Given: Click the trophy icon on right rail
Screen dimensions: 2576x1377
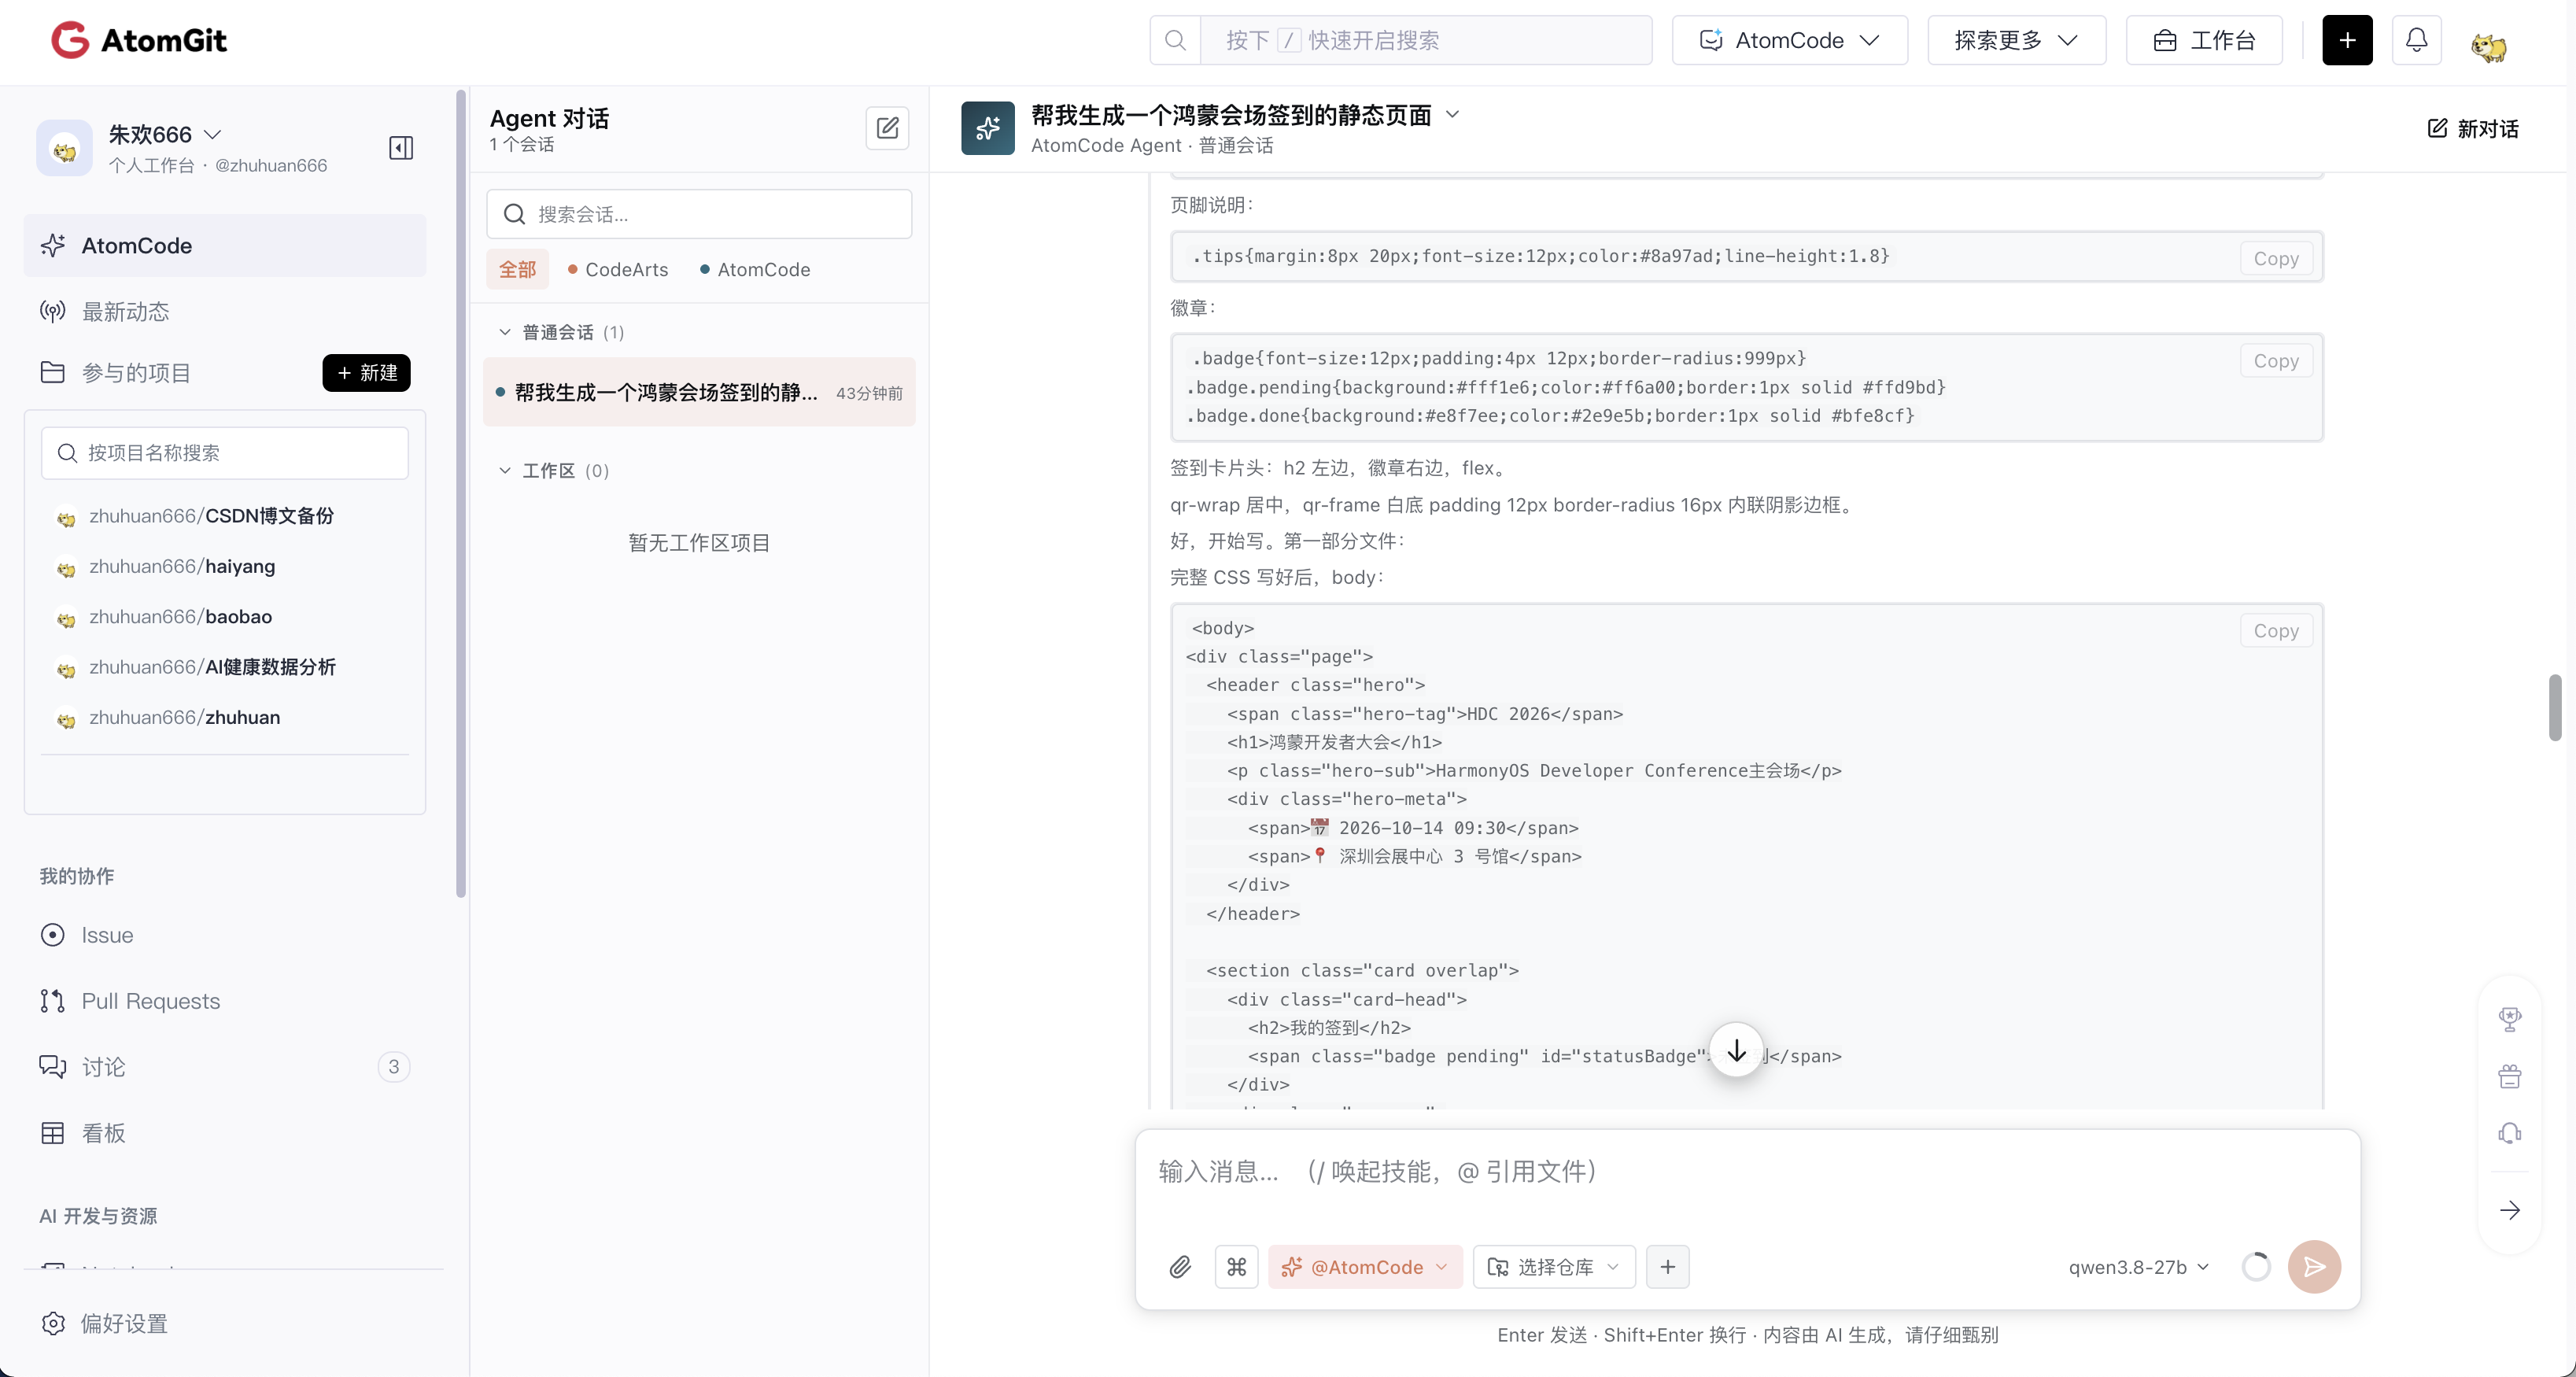Looking at the screenshot, I should click(2510, 1019).
